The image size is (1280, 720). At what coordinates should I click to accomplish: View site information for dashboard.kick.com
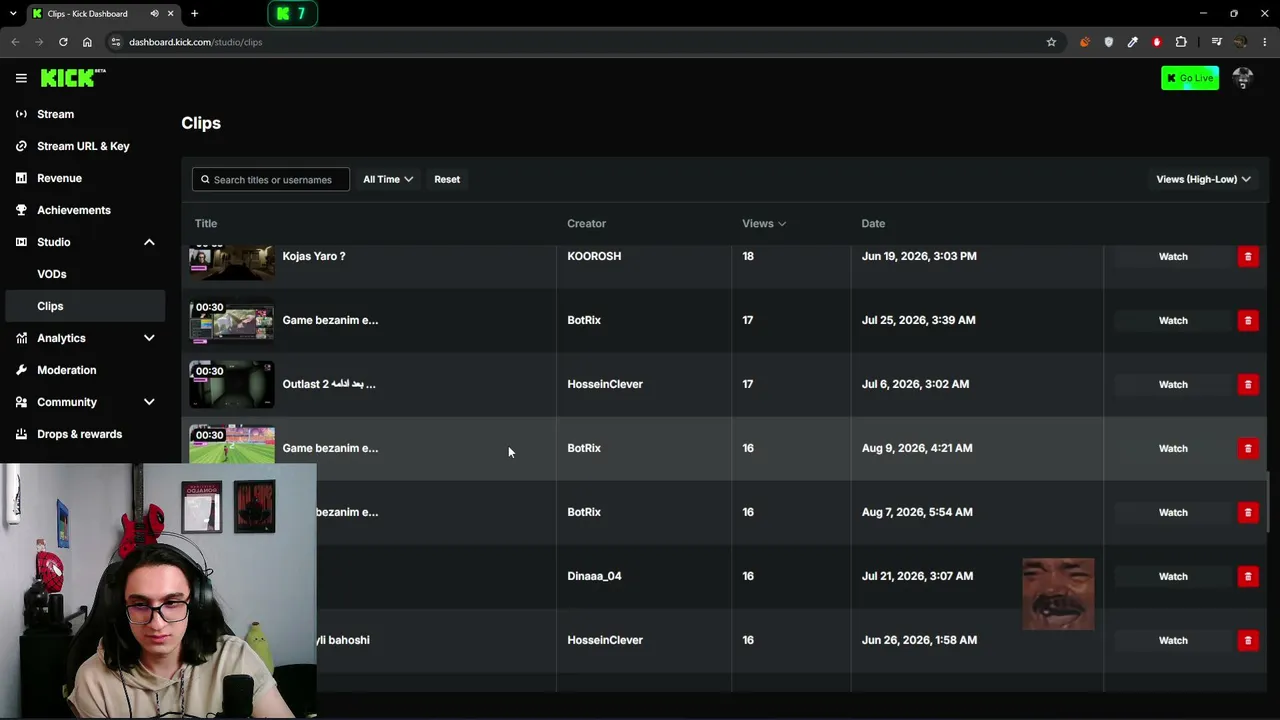click(115, 42)
